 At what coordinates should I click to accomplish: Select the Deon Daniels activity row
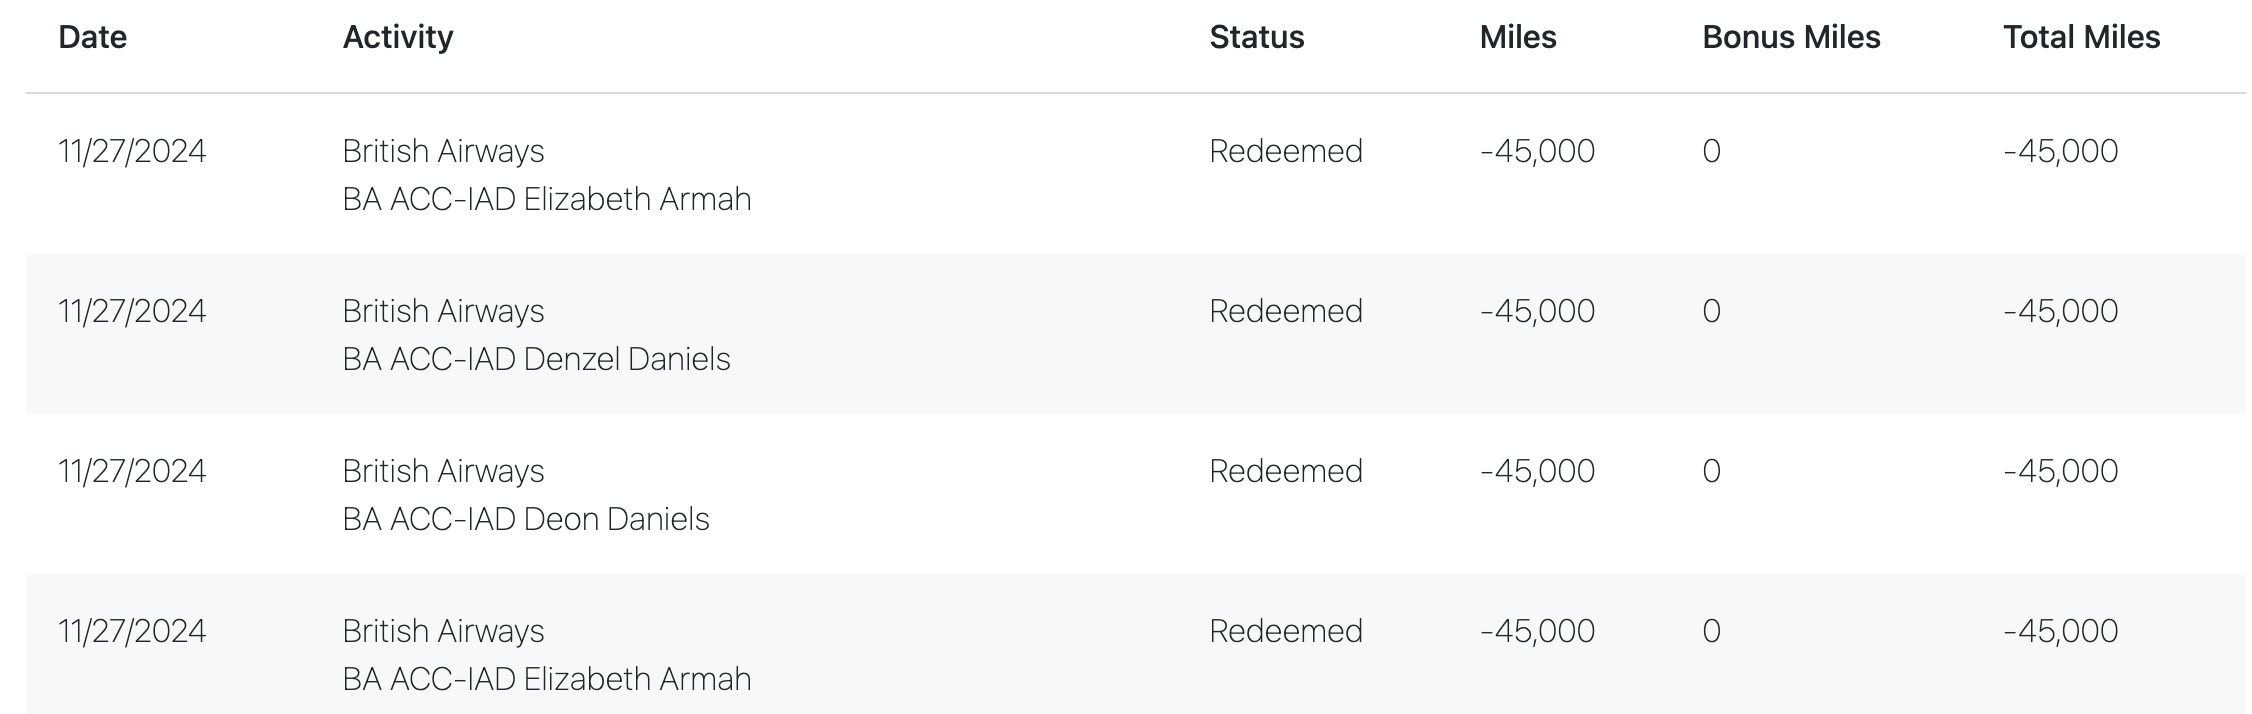click(x=1136, y=494)
